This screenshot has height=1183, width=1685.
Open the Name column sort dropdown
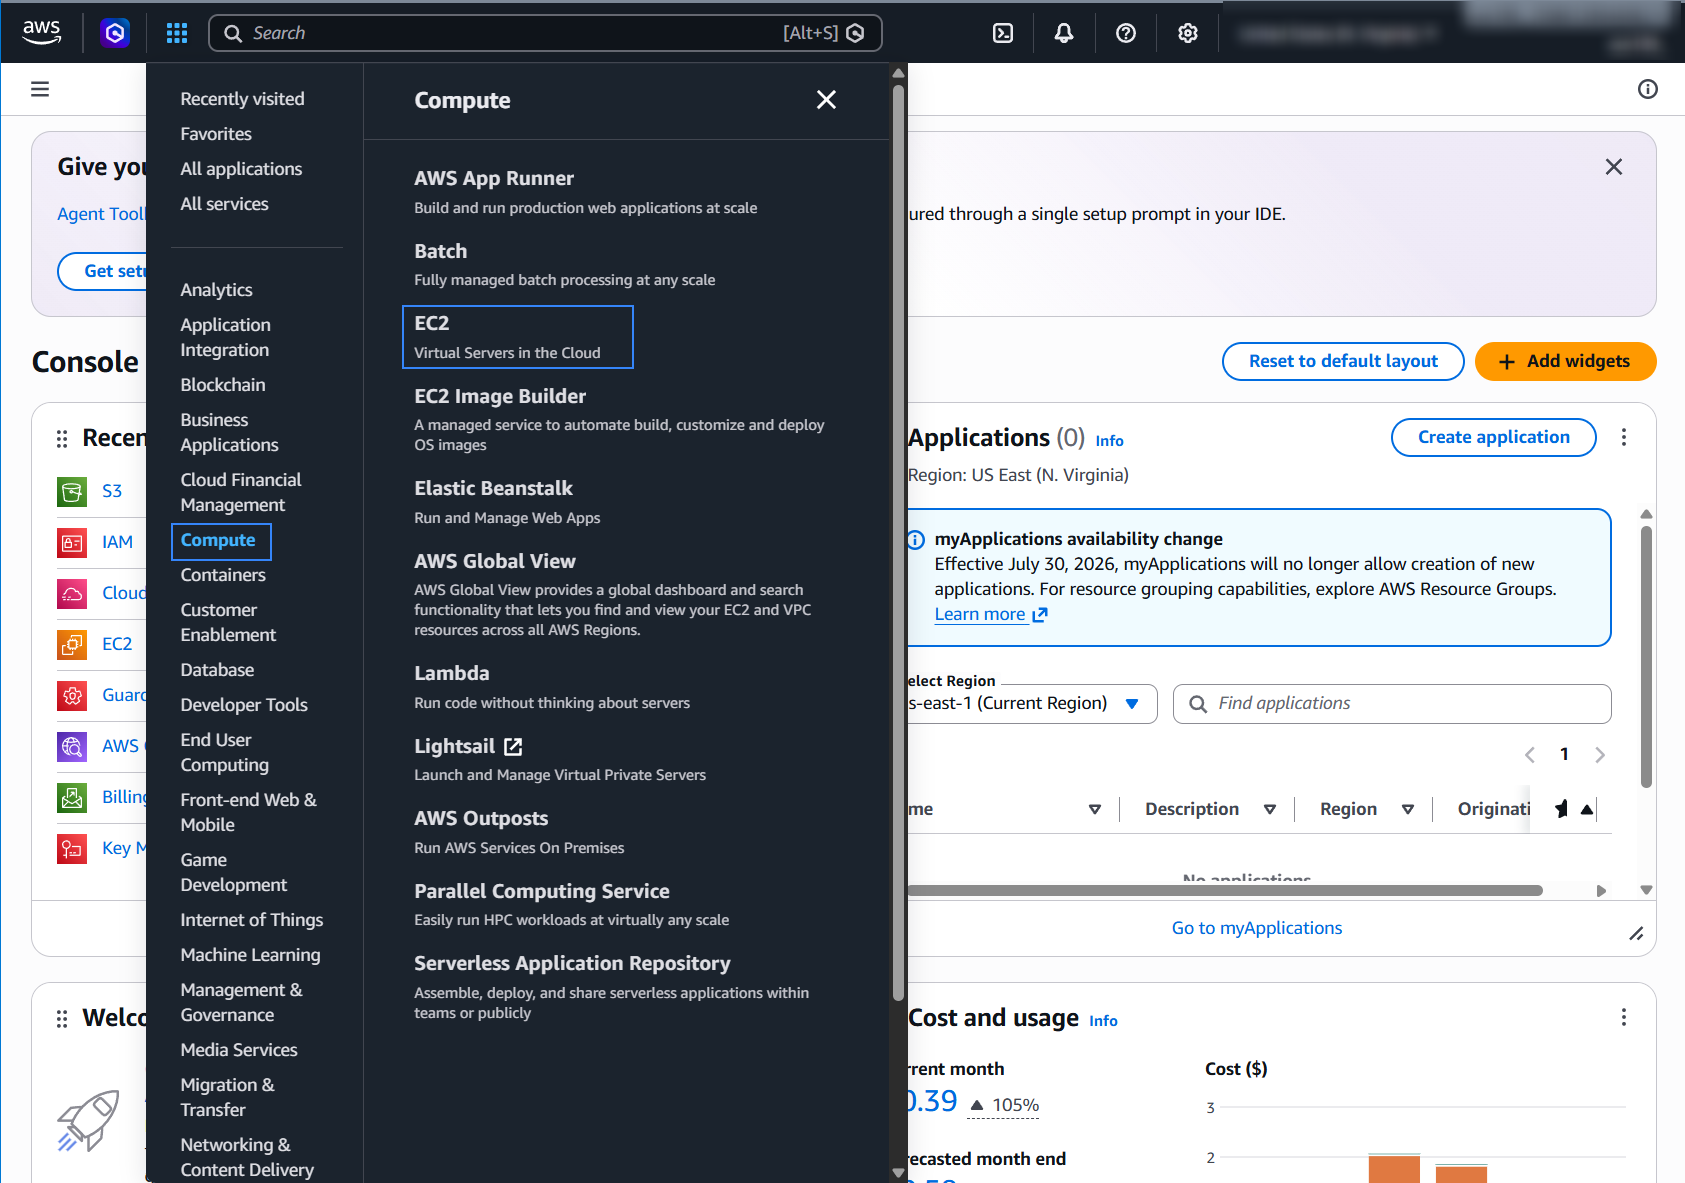click(x=1095, y=809)
